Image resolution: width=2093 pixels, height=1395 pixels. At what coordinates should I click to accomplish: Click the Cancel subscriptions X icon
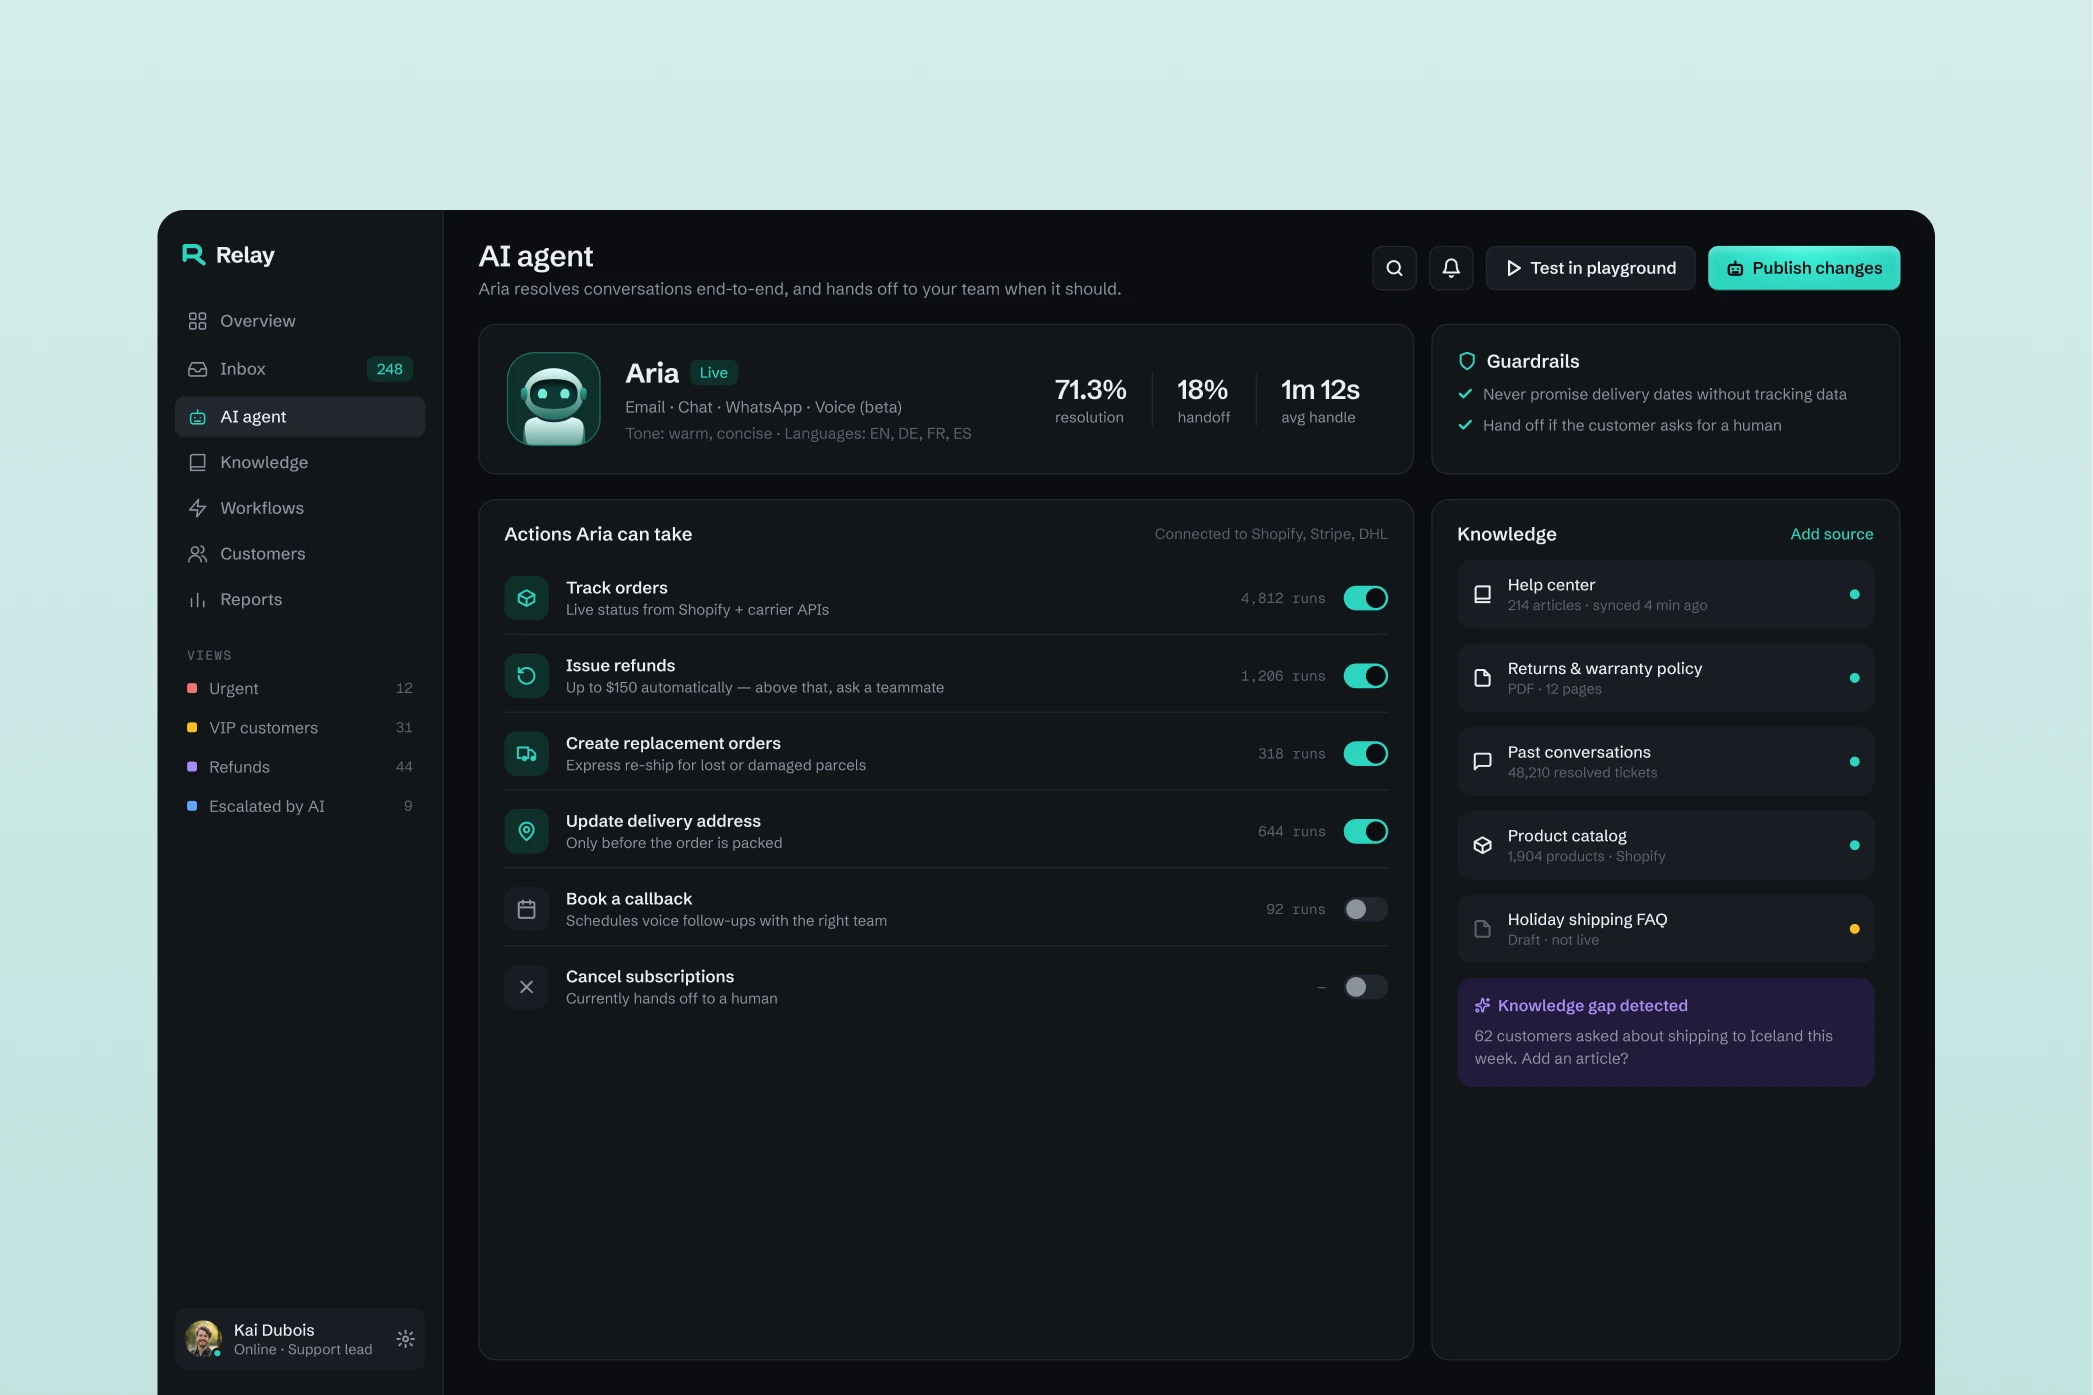526,987
